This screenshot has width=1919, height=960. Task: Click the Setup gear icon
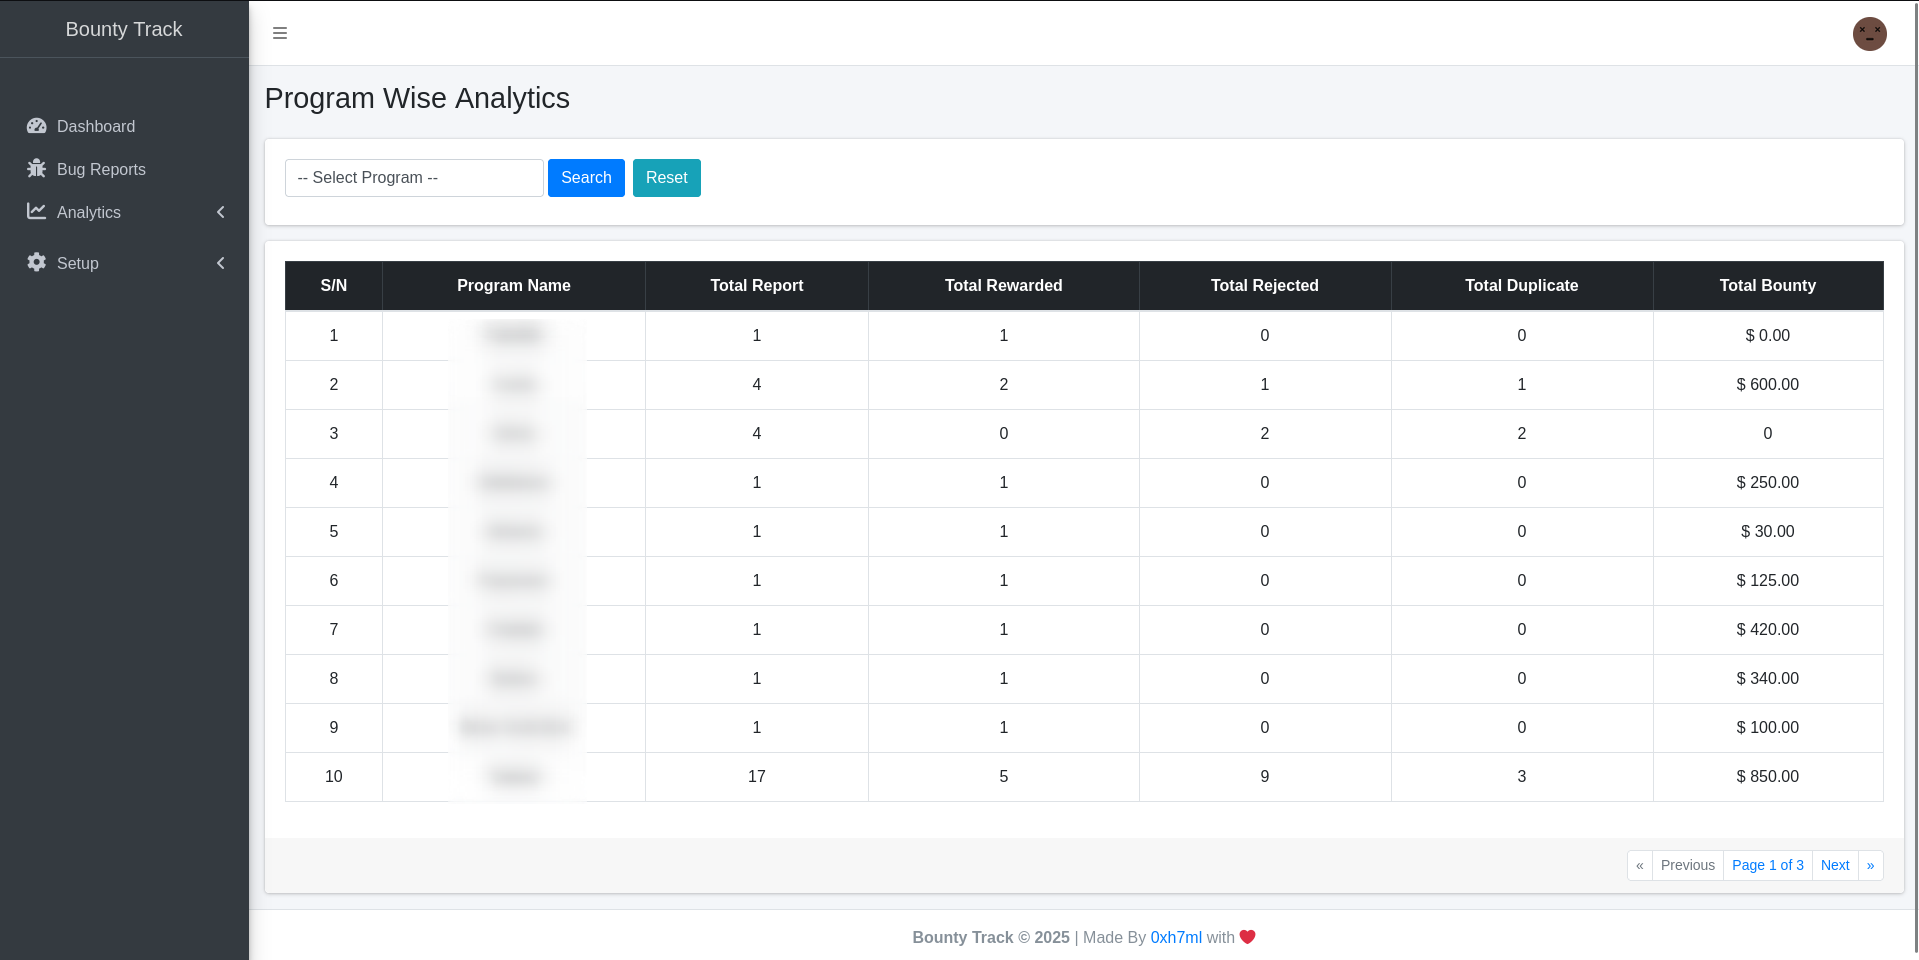37,262
